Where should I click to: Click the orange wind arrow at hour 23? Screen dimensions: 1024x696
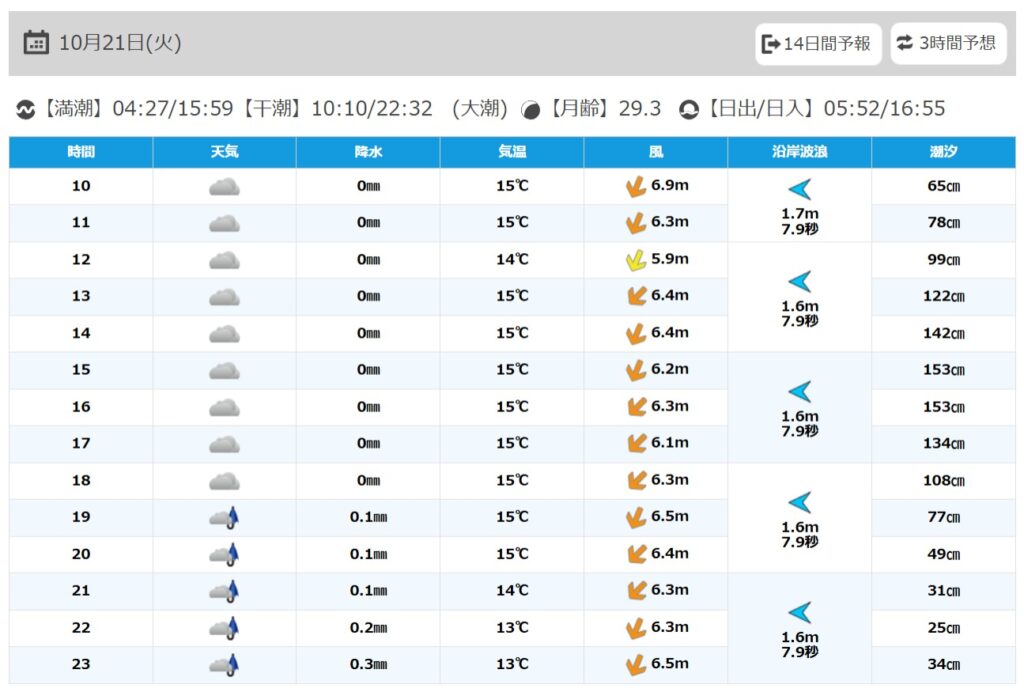pos(635,664)
